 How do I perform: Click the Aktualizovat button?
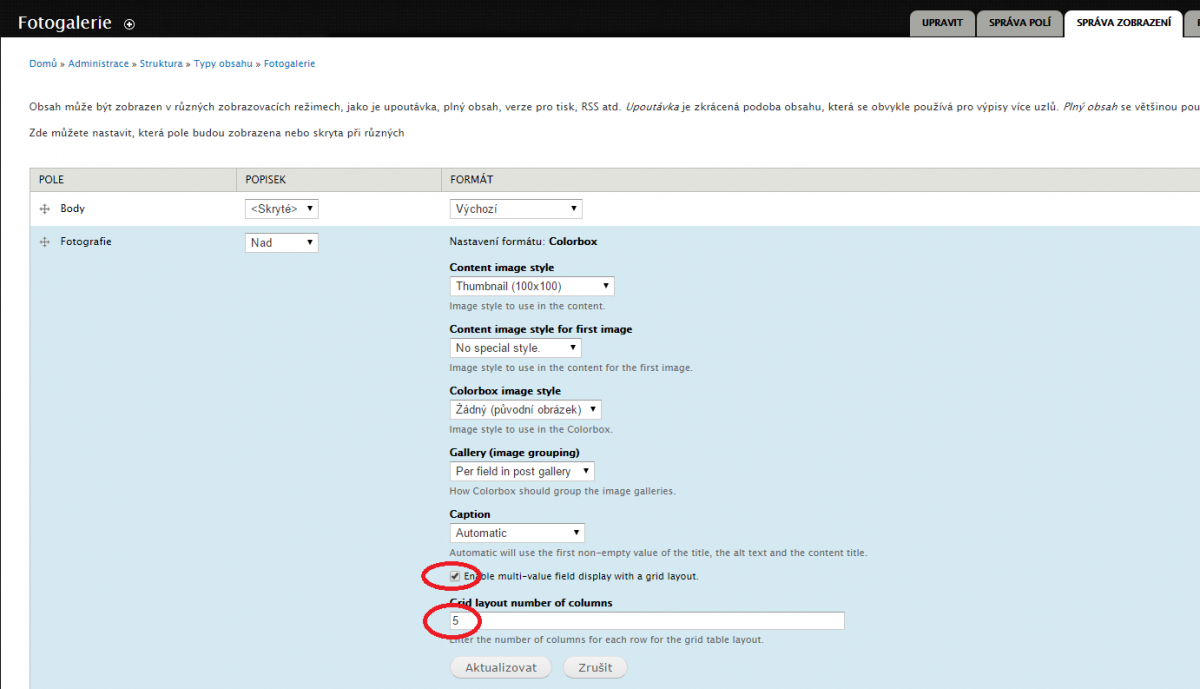point(501,667)
